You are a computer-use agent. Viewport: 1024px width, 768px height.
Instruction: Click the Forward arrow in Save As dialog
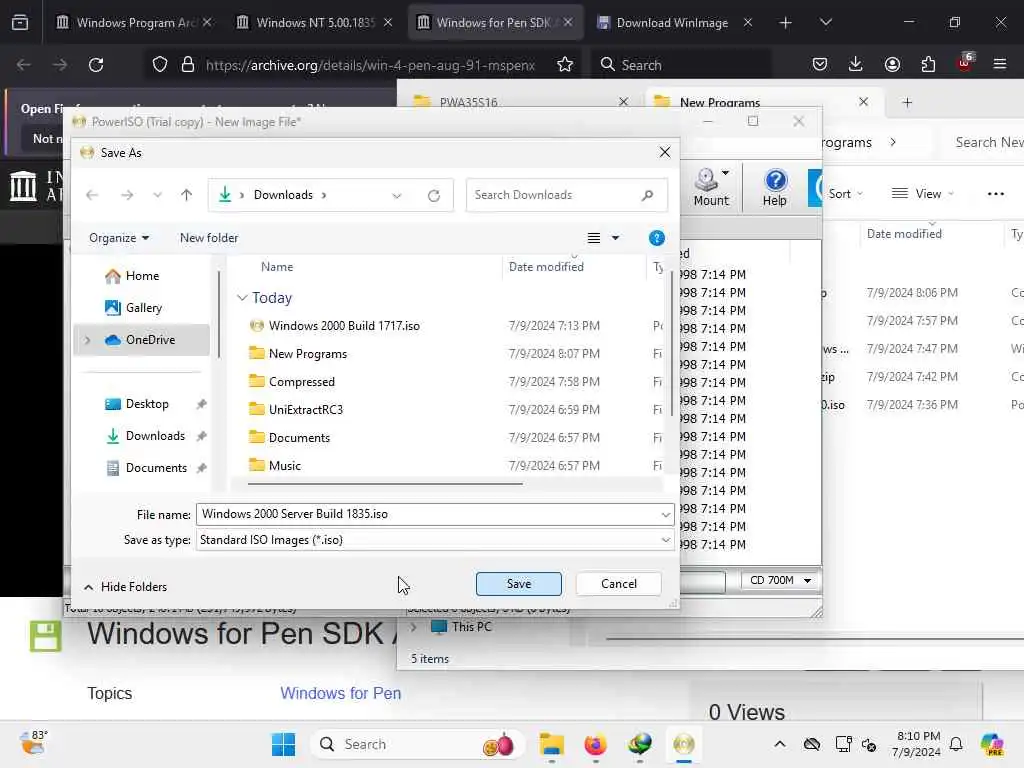pos(127,195)
